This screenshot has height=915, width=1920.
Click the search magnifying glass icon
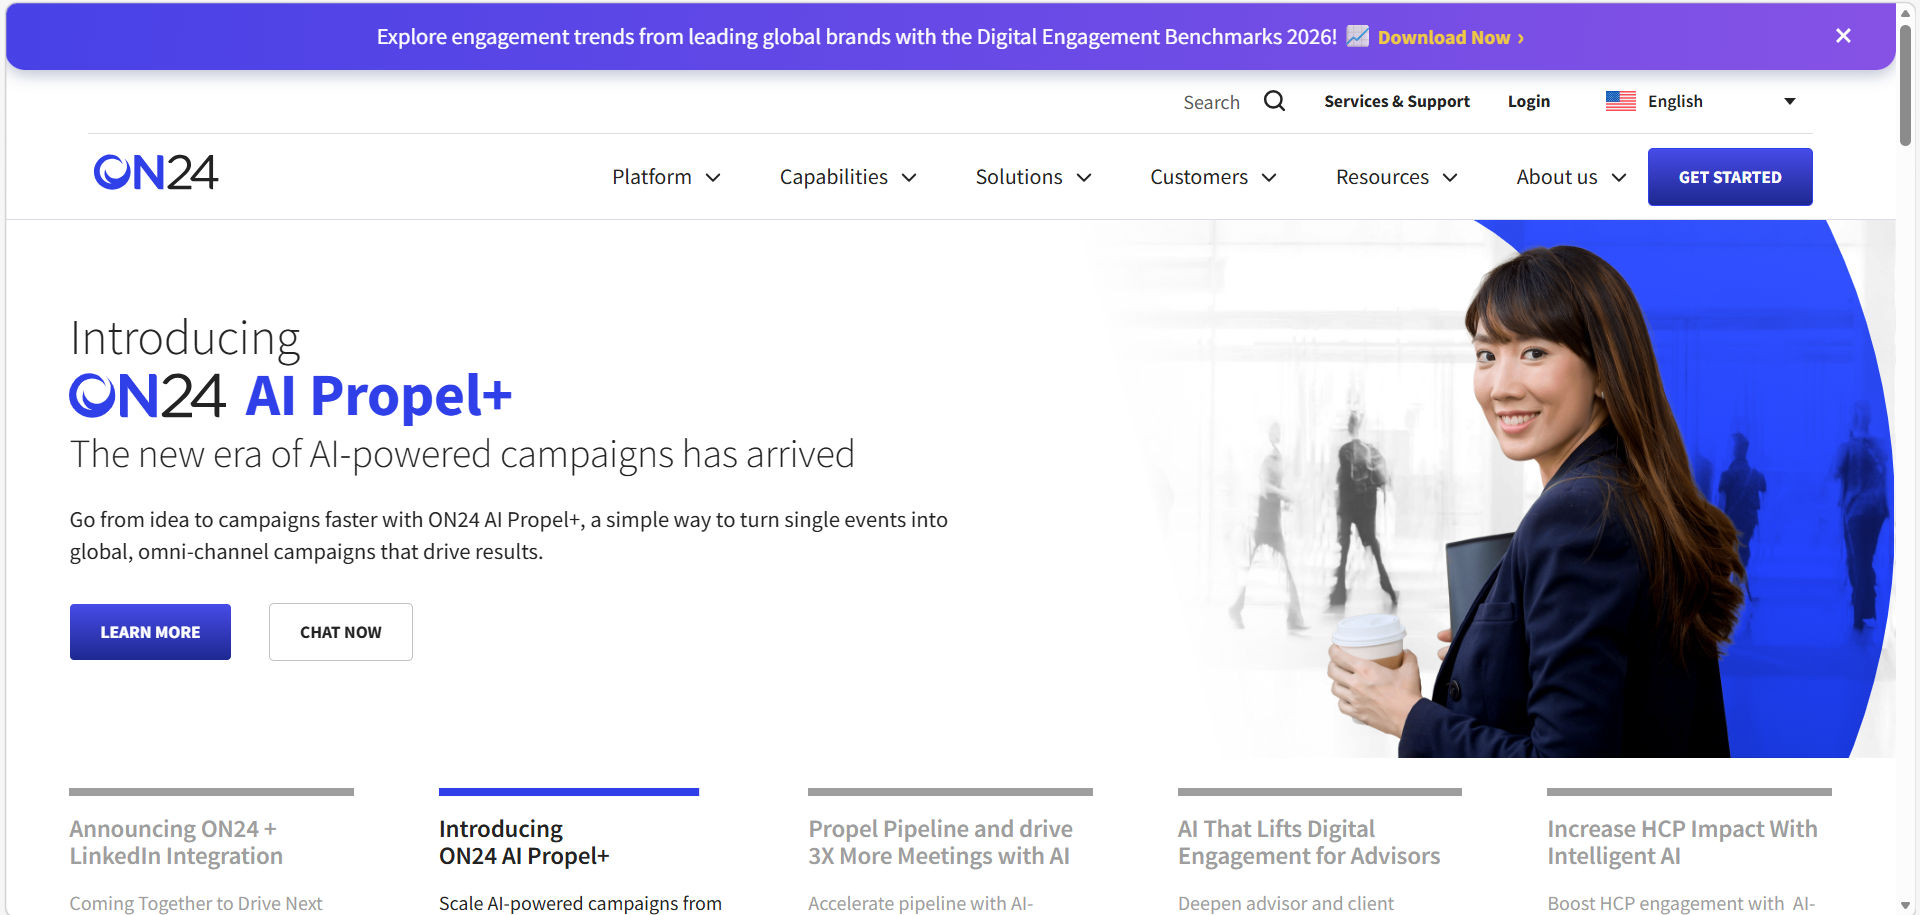[1274, 101]
